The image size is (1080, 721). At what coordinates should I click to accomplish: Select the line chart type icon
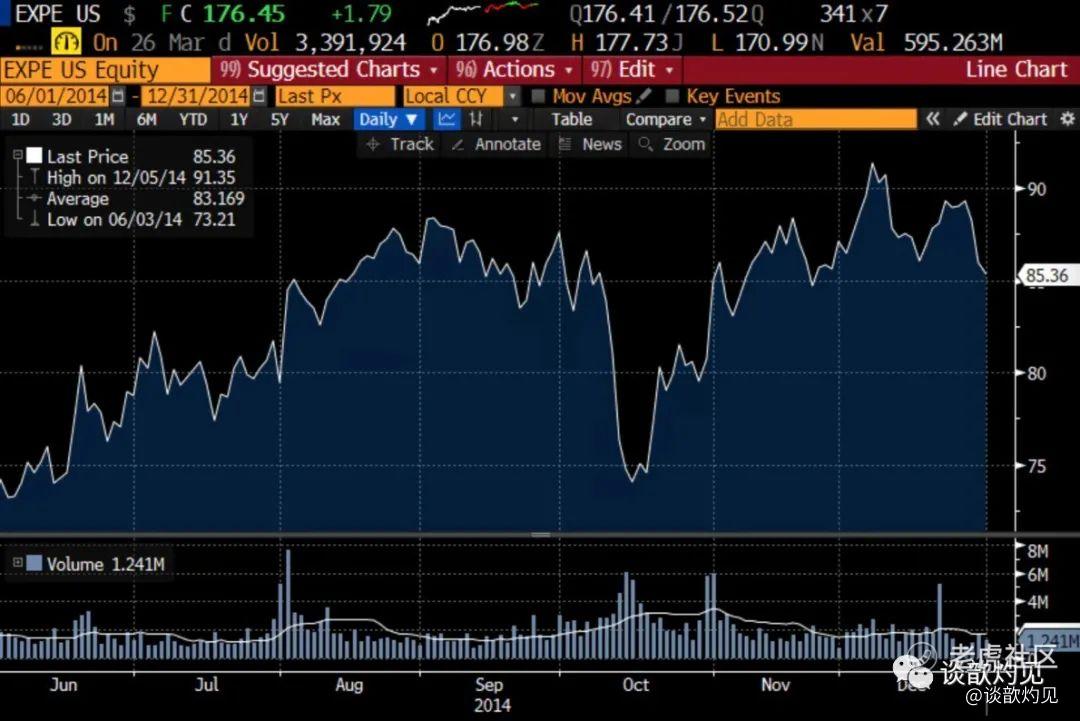(446, 119)
